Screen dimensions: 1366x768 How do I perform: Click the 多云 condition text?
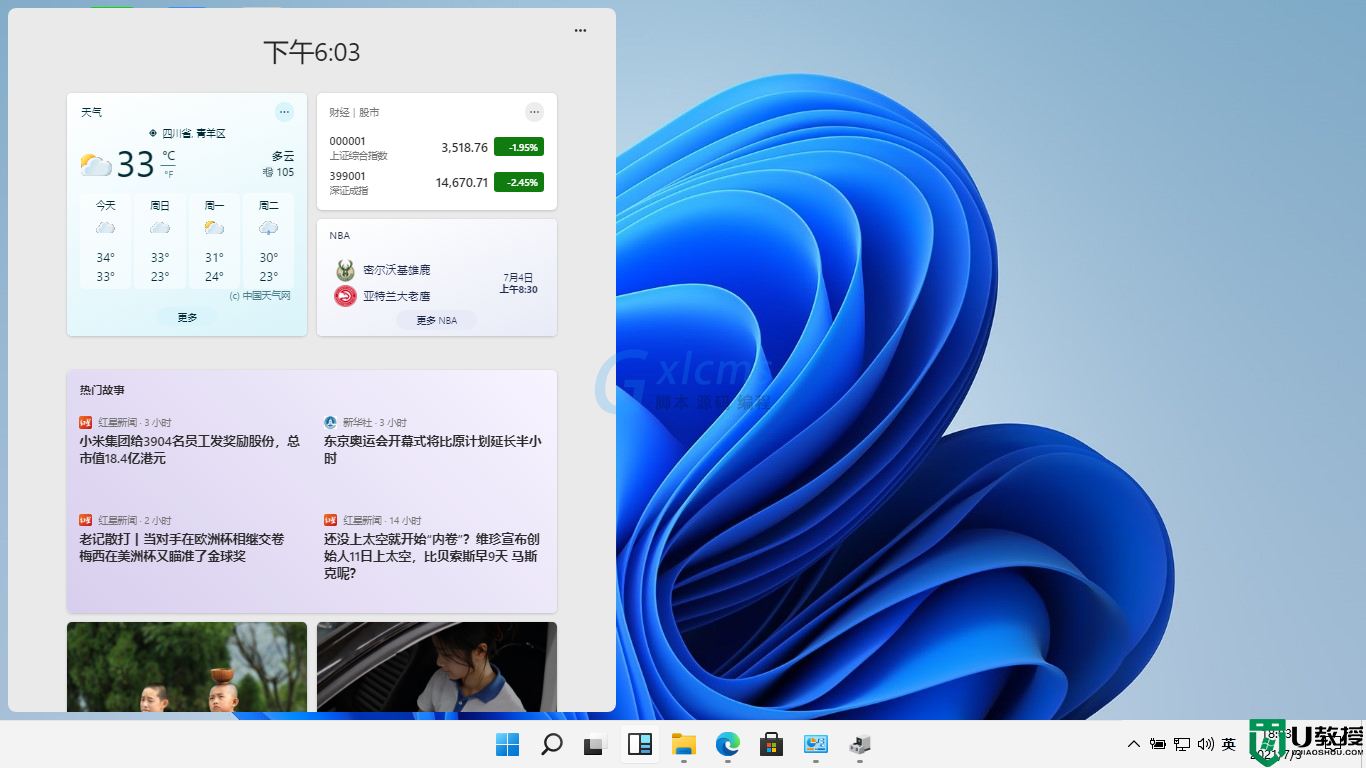tap(283, 156)
